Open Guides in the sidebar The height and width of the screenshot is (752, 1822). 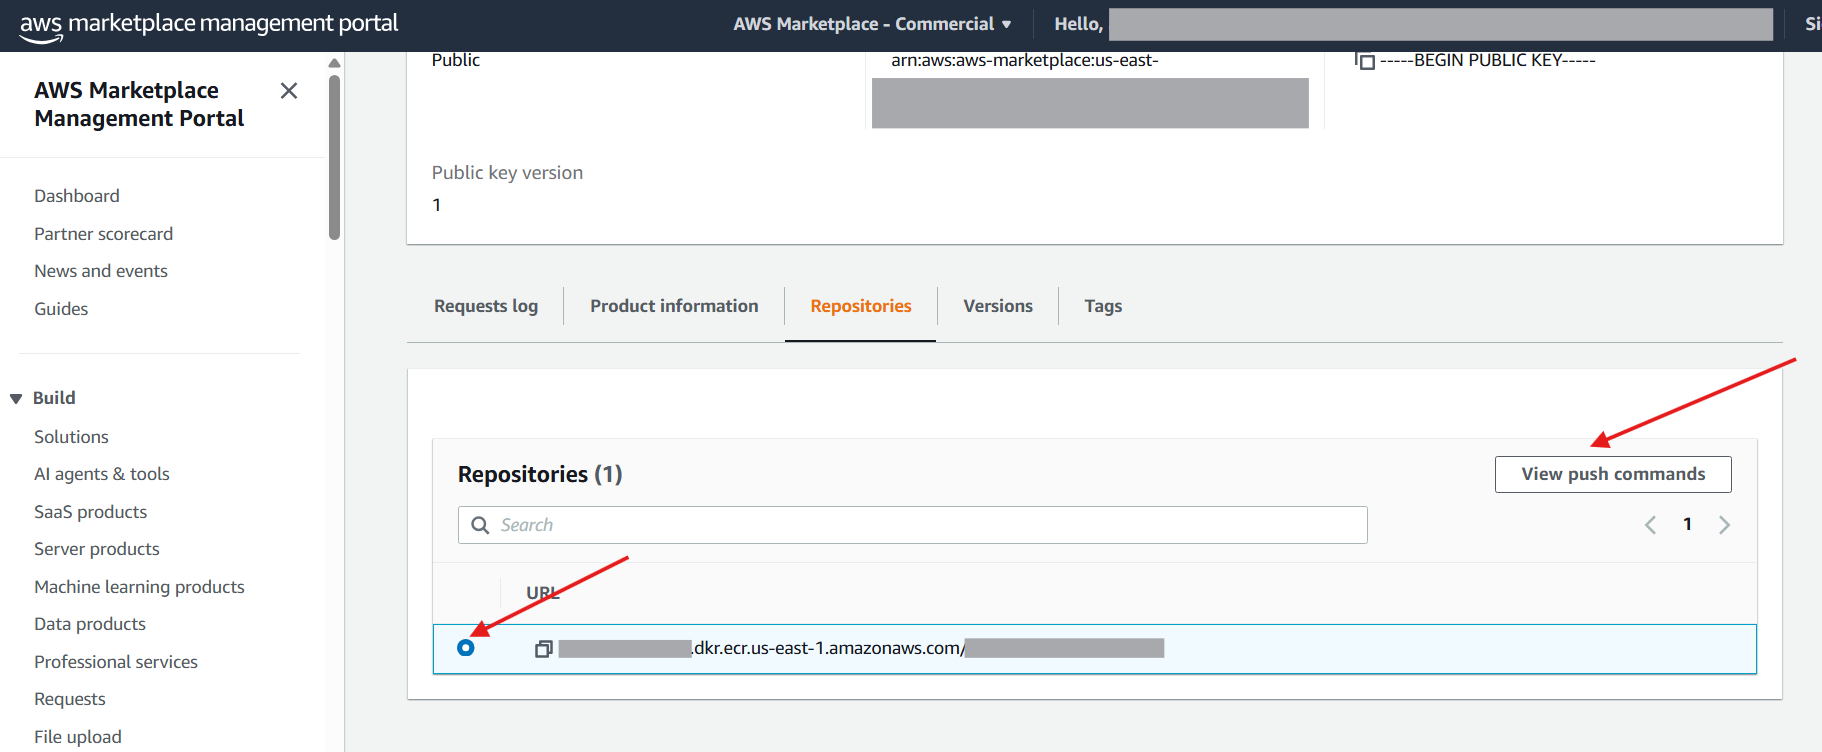pyautogui.click(x=61, y=309)
